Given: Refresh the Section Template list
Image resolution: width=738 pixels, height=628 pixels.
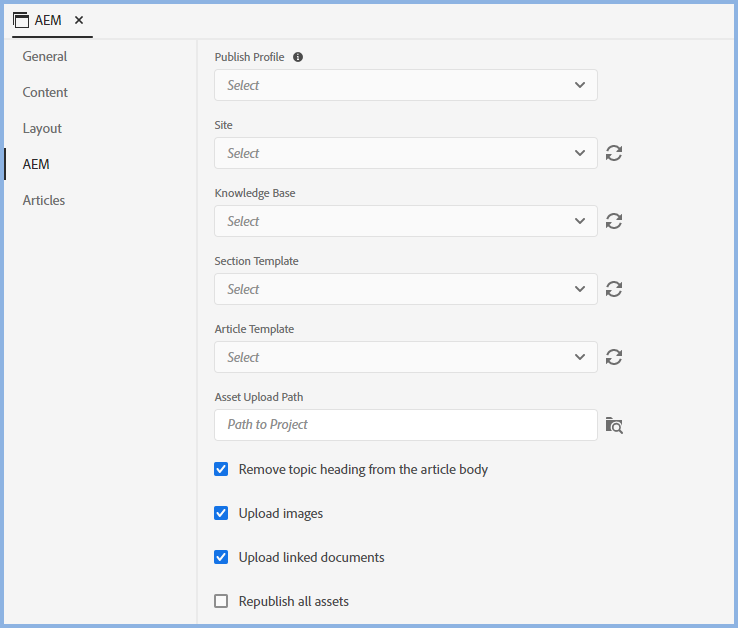Looking at the screenshot, I should (614, 289).
